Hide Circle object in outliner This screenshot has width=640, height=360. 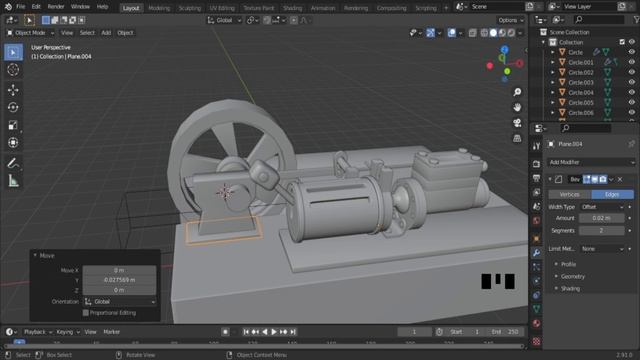coord(631,52)
